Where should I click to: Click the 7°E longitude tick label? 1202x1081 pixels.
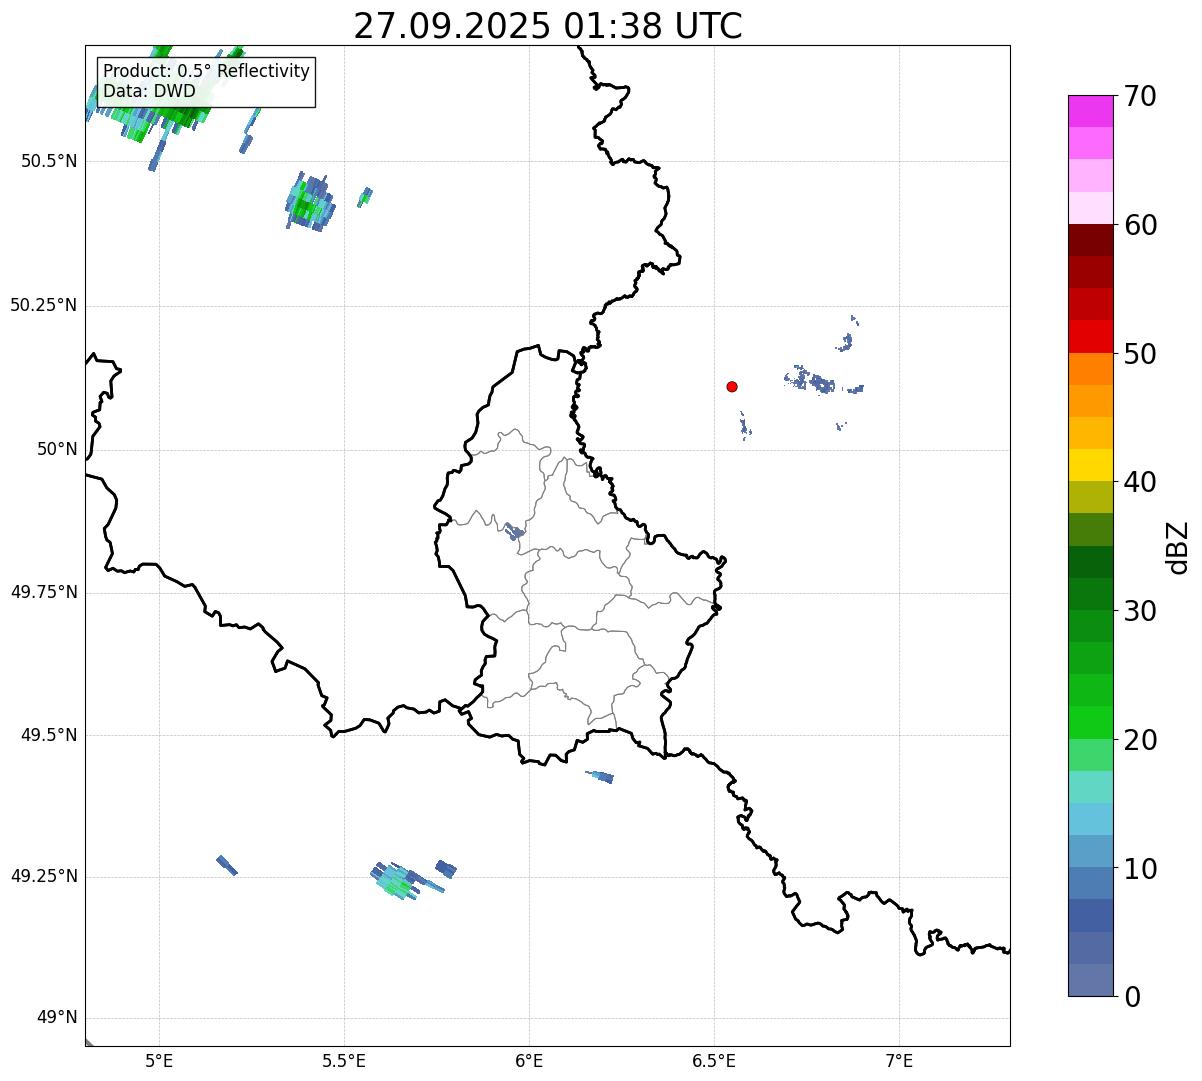(x=899, y=1060)
